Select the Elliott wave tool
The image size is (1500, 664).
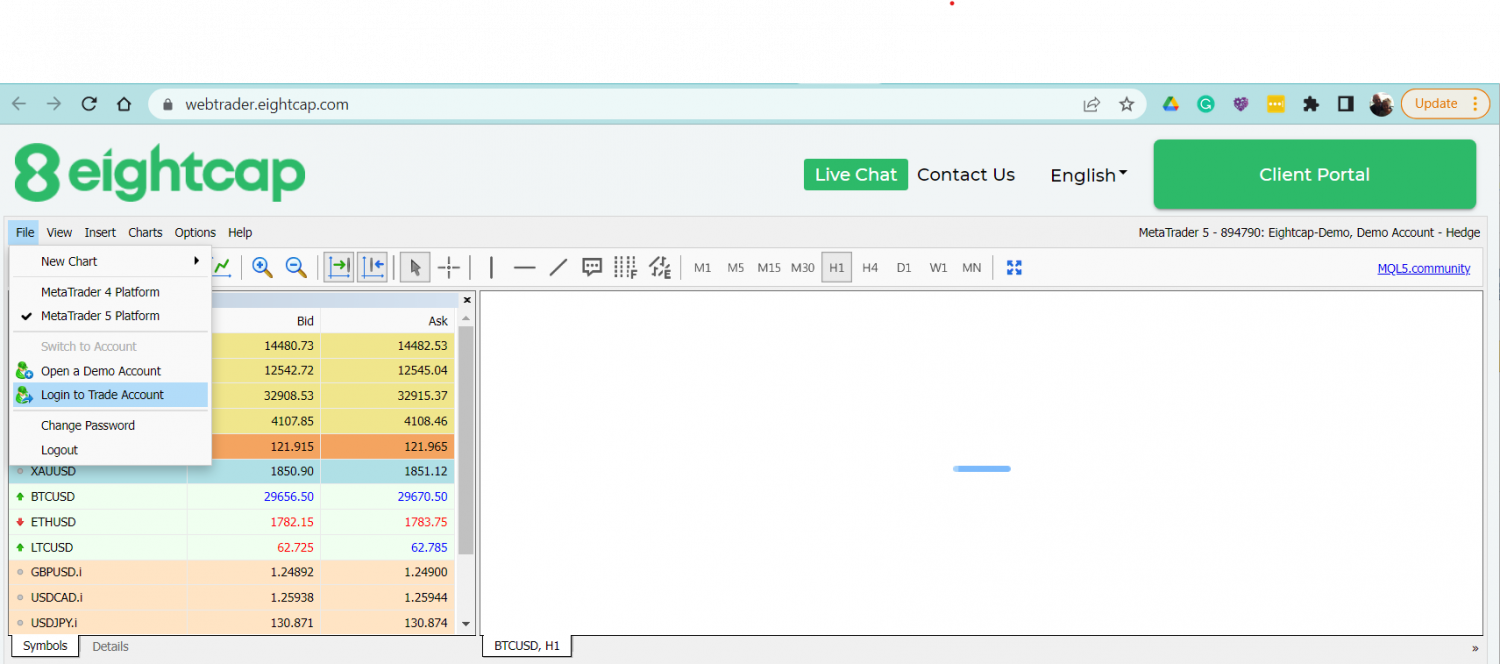[660, 267]
